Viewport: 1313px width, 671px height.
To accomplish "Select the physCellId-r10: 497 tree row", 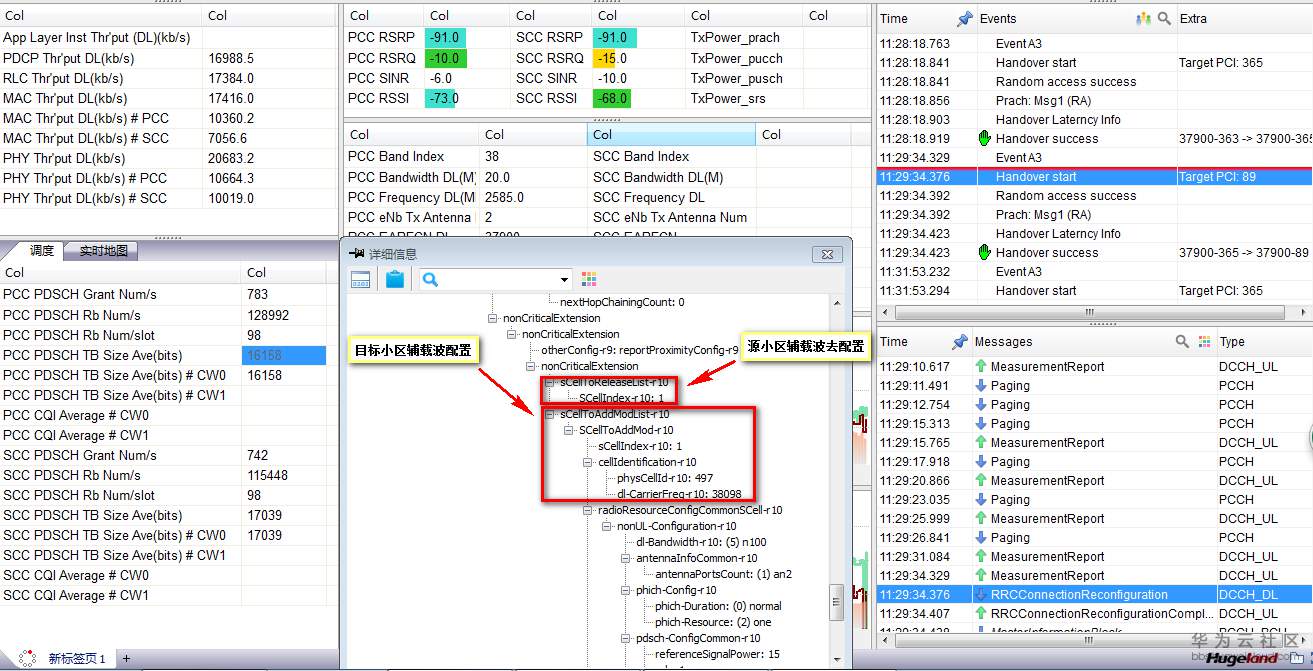I will click(x=665, y=478).
